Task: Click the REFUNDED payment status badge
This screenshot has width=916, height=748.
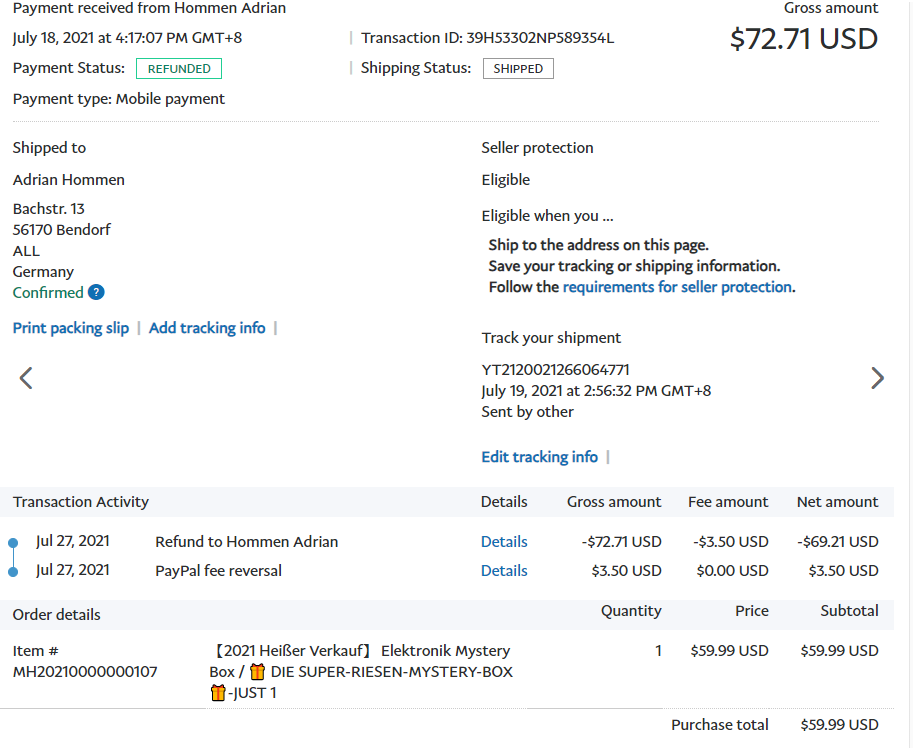Action: pyautogui.click(x=179, y=69)
